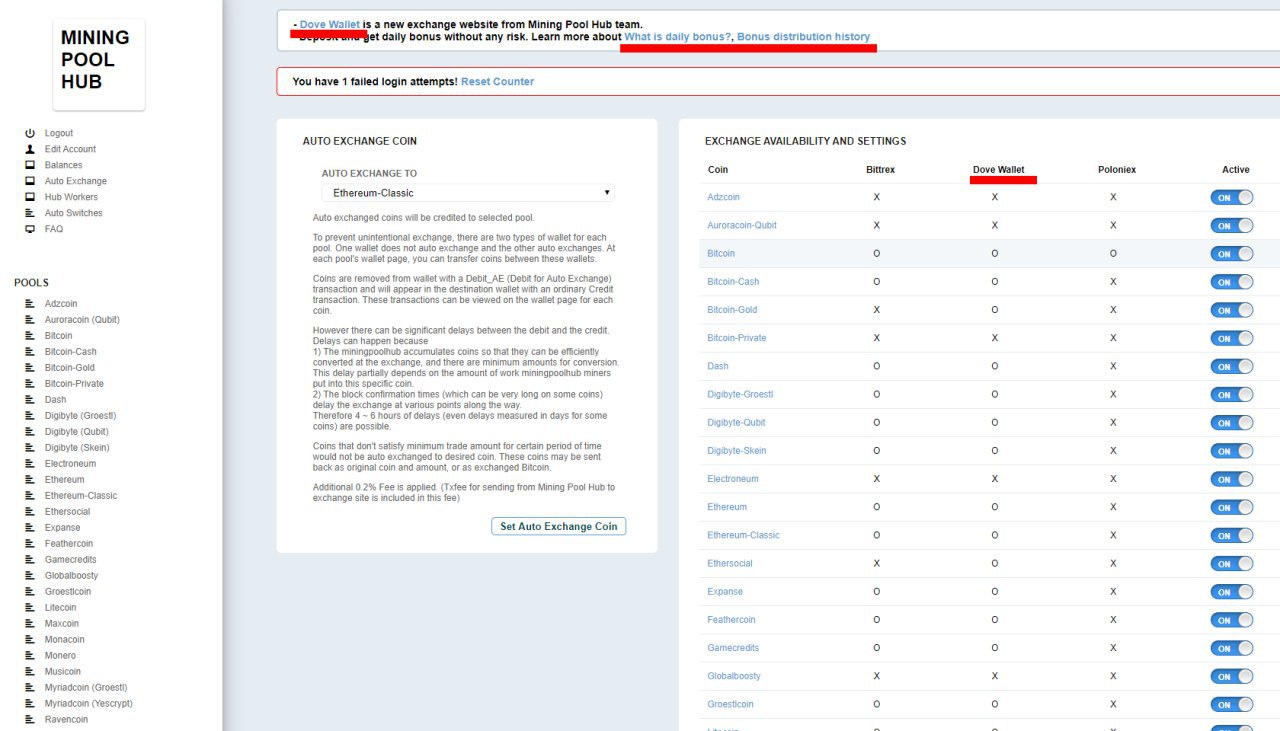Open Bonus distribution history link
Viewport: 1280px width, 731px height.
pyautogui.click(x=804, y=37)
